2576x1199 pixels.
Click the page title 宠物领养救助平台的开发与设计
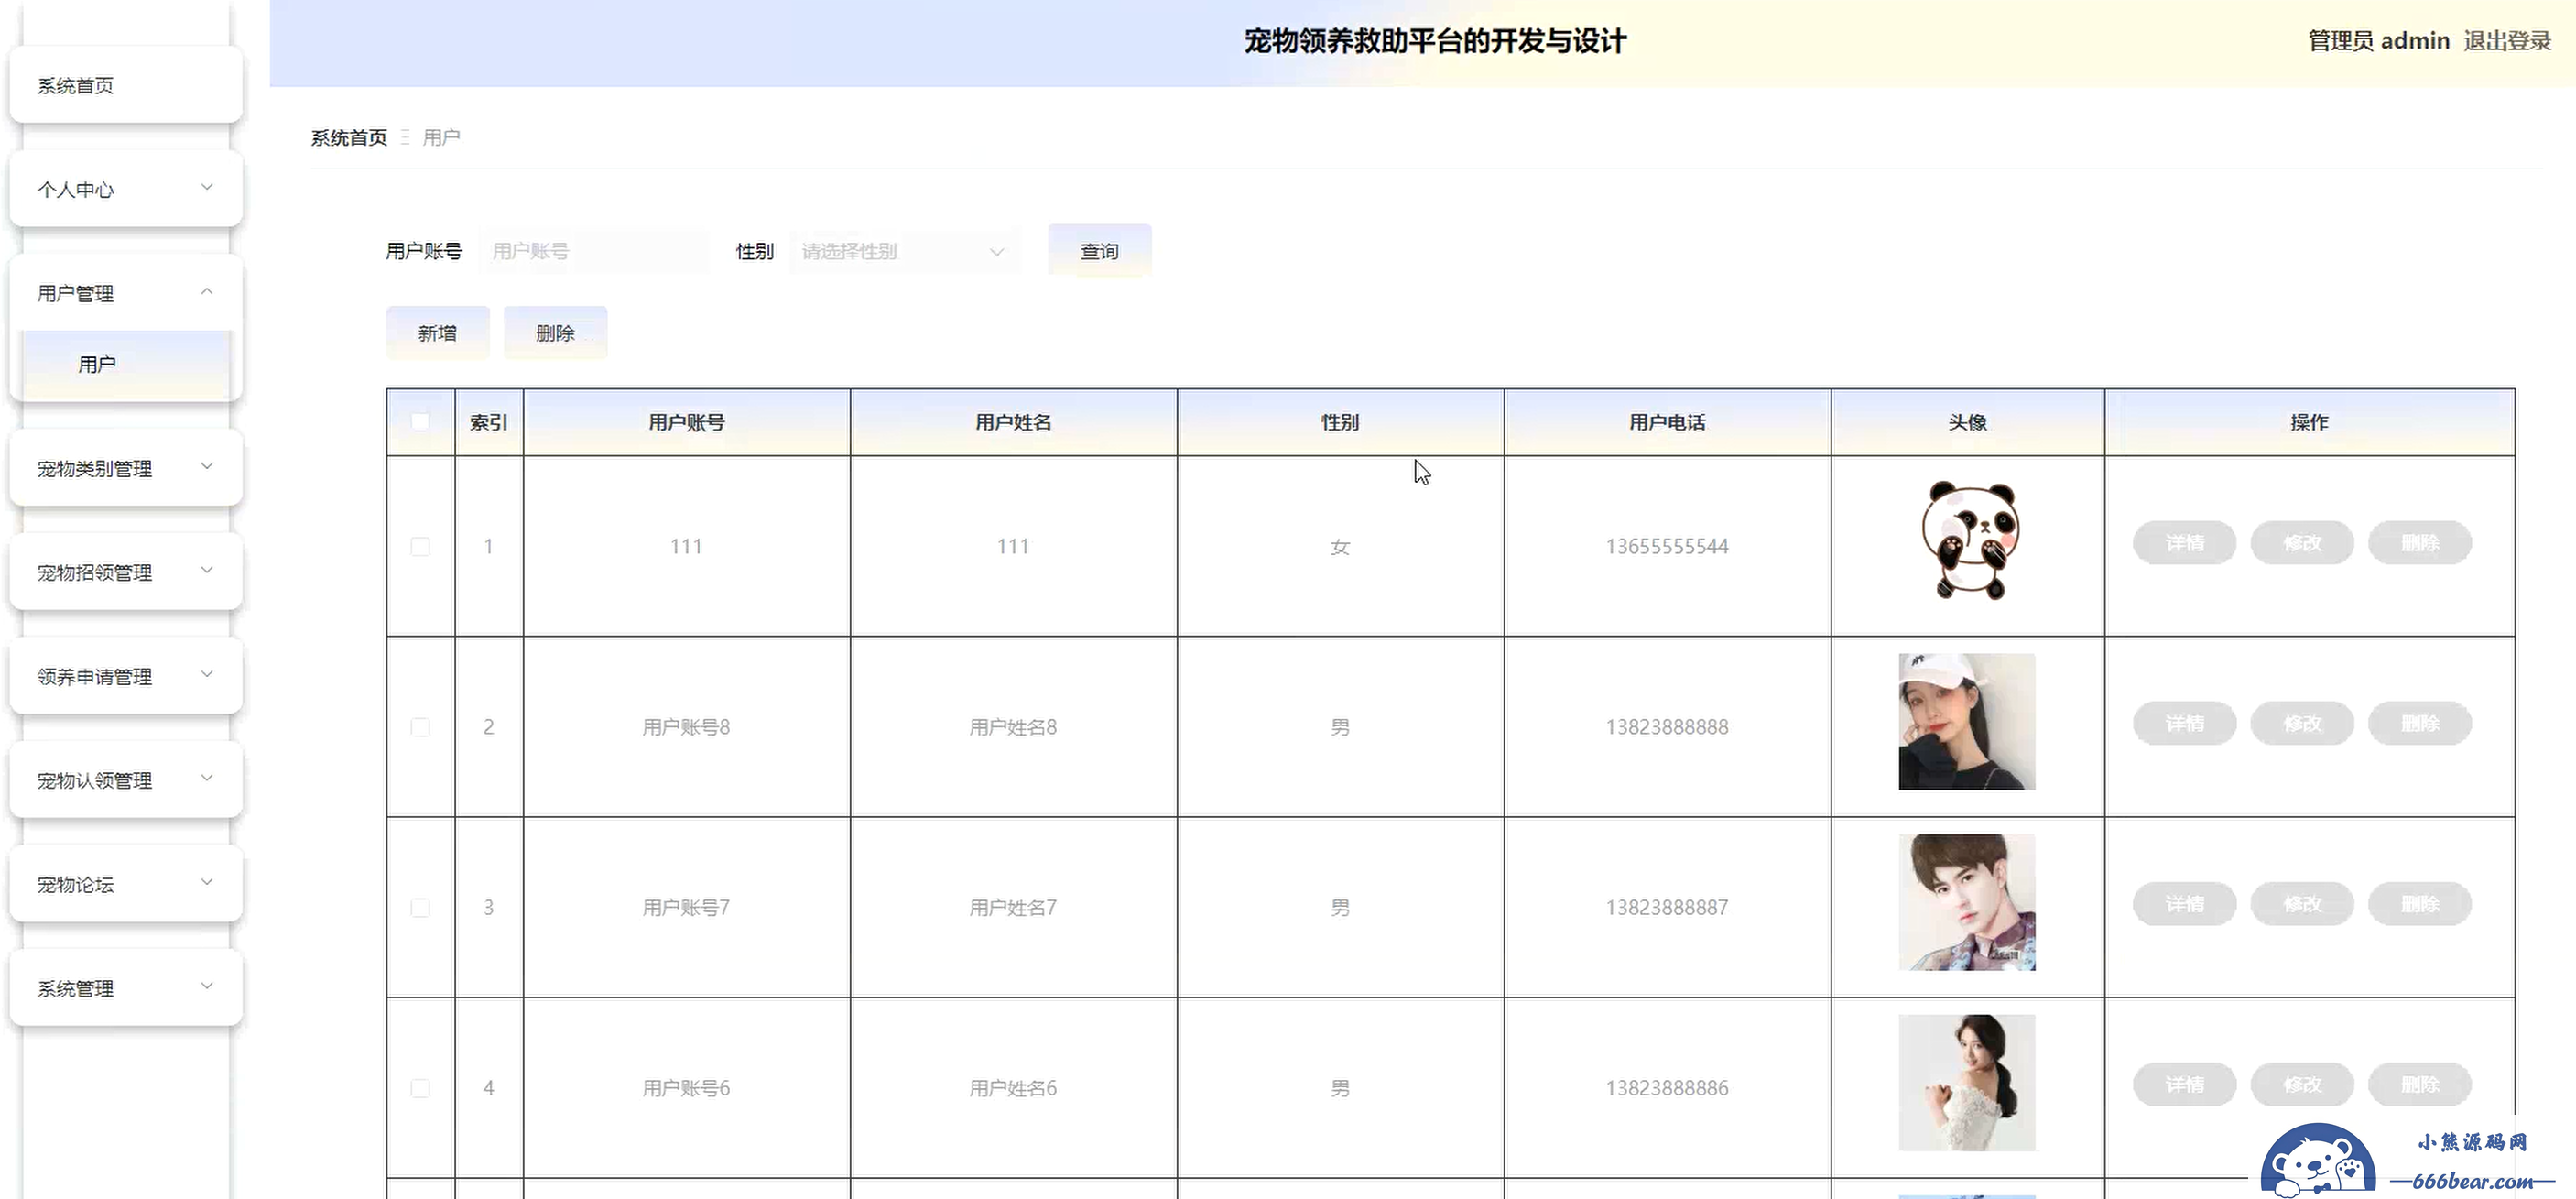(1435, 41)
